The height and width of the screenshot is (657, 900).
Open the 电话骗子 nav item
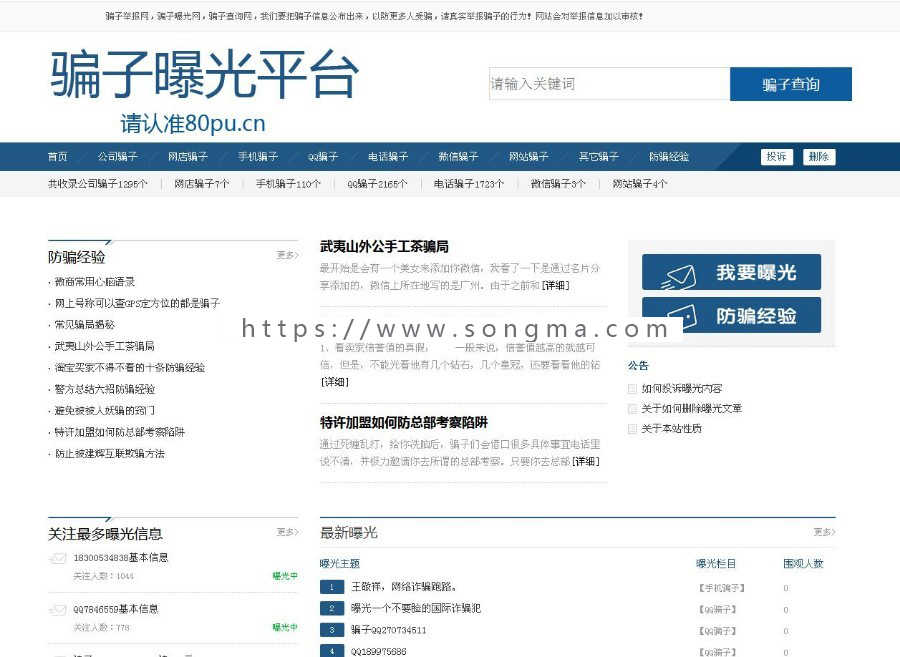388,156
